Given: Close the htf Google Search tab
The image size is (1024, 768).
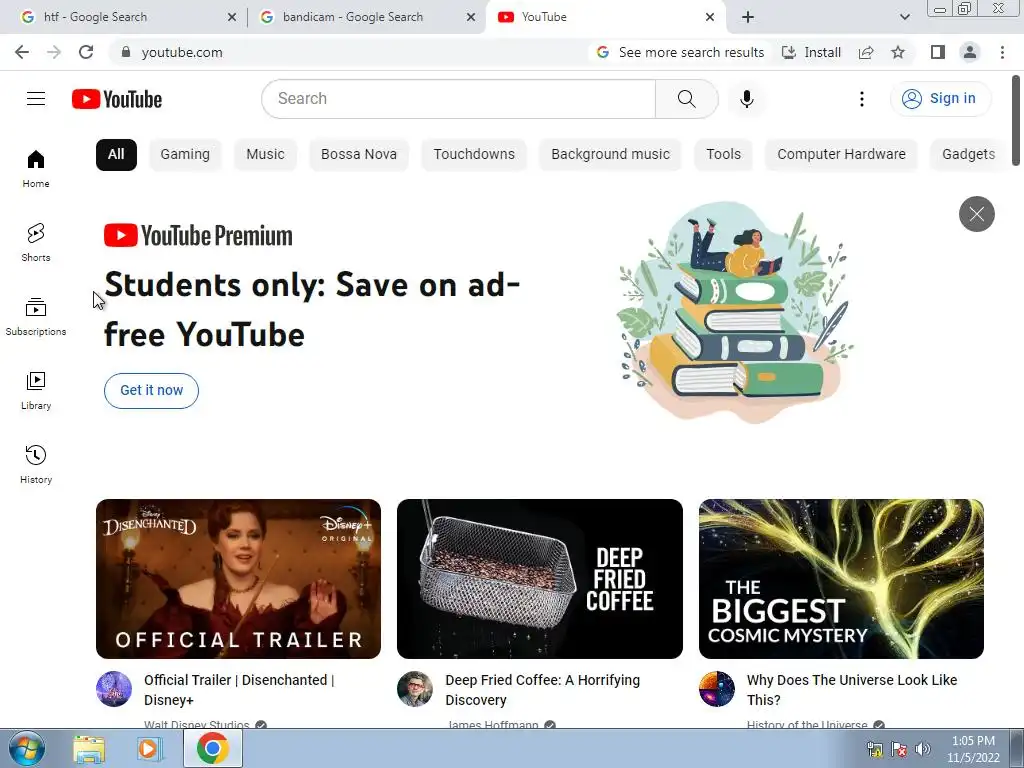Looking at the screenshot, I should 232,17.
